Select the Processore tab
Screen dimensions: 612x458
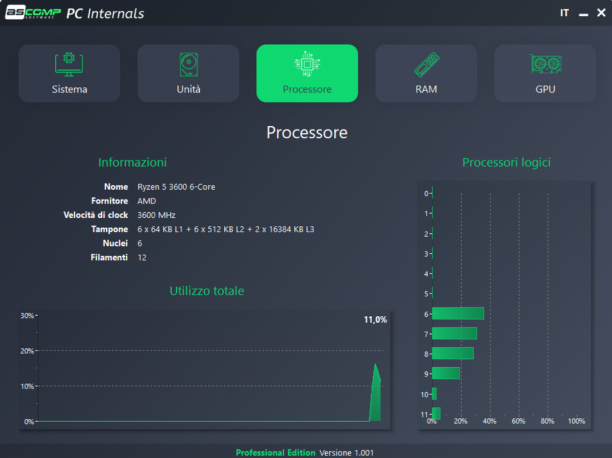(x=307, y=73)
